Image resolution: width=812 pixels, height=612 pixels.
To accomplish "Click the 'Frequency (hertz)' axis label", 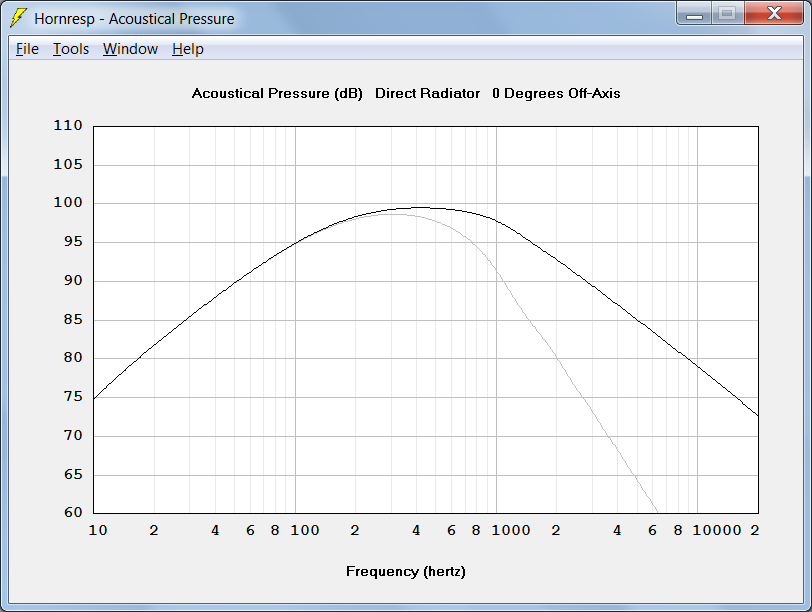I will (x=405, y=572).
